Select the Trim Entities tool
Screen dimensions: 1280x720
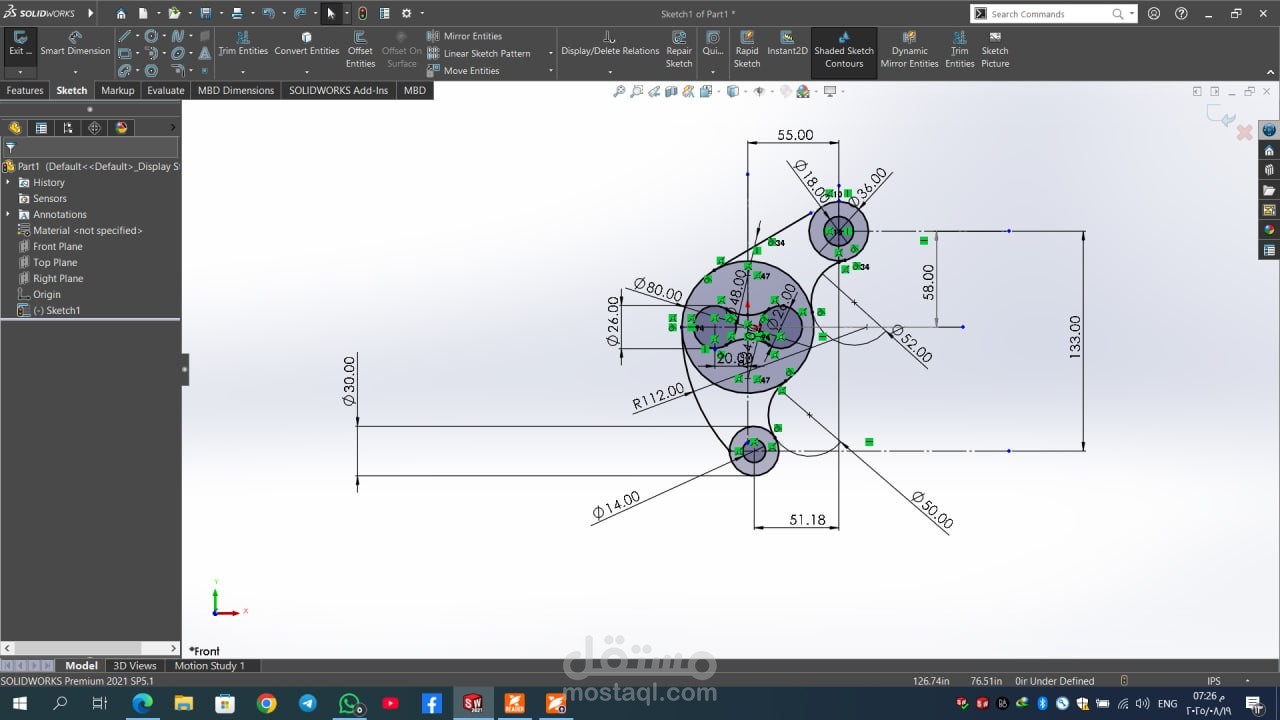tap(243, 43)
